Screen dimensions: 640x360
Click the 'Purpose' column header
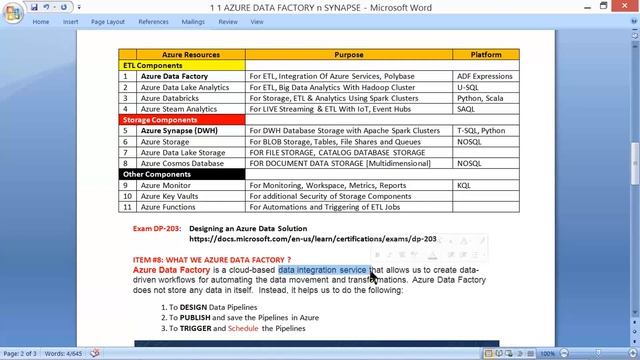click(x=349, y=54)
